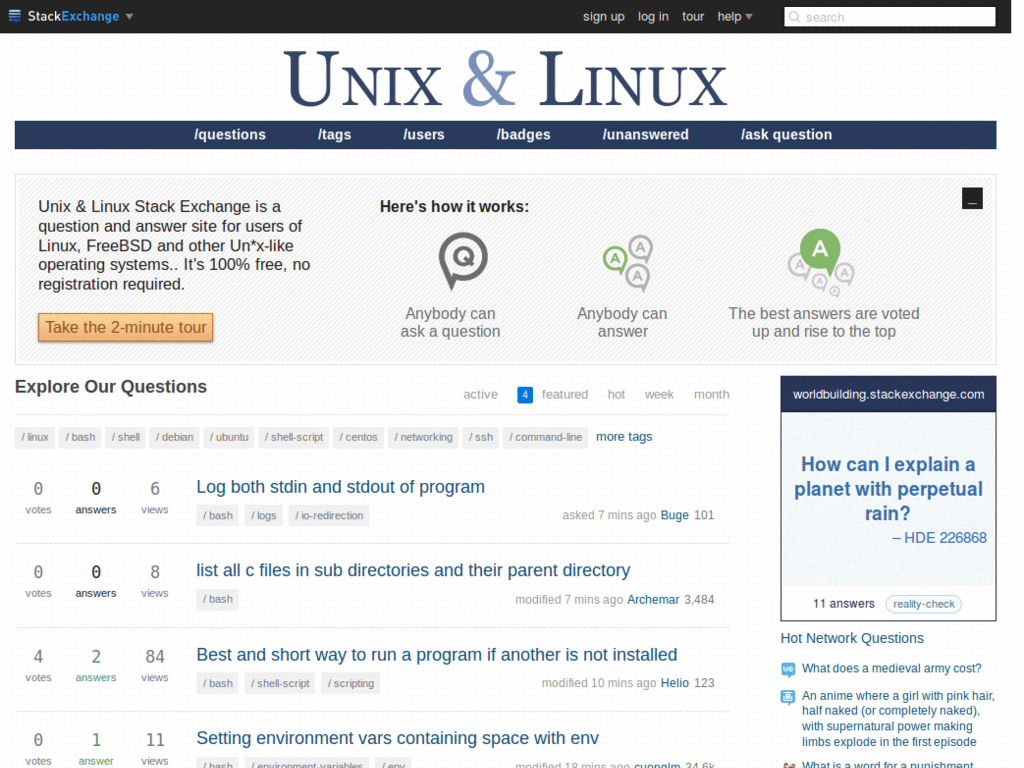
Task: Click the Unix & Linux site logo
Action: [505, 79]
